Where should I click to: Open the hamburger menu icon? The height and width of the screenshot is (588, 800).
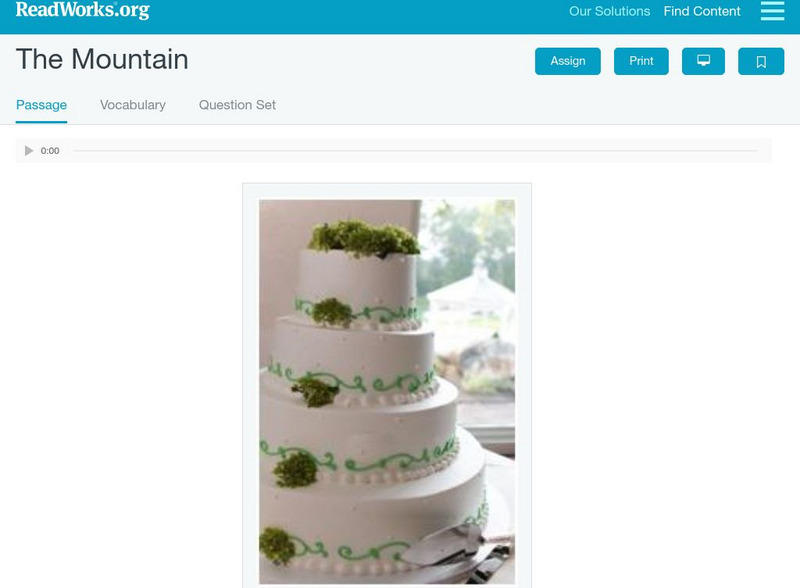[772, 11]
